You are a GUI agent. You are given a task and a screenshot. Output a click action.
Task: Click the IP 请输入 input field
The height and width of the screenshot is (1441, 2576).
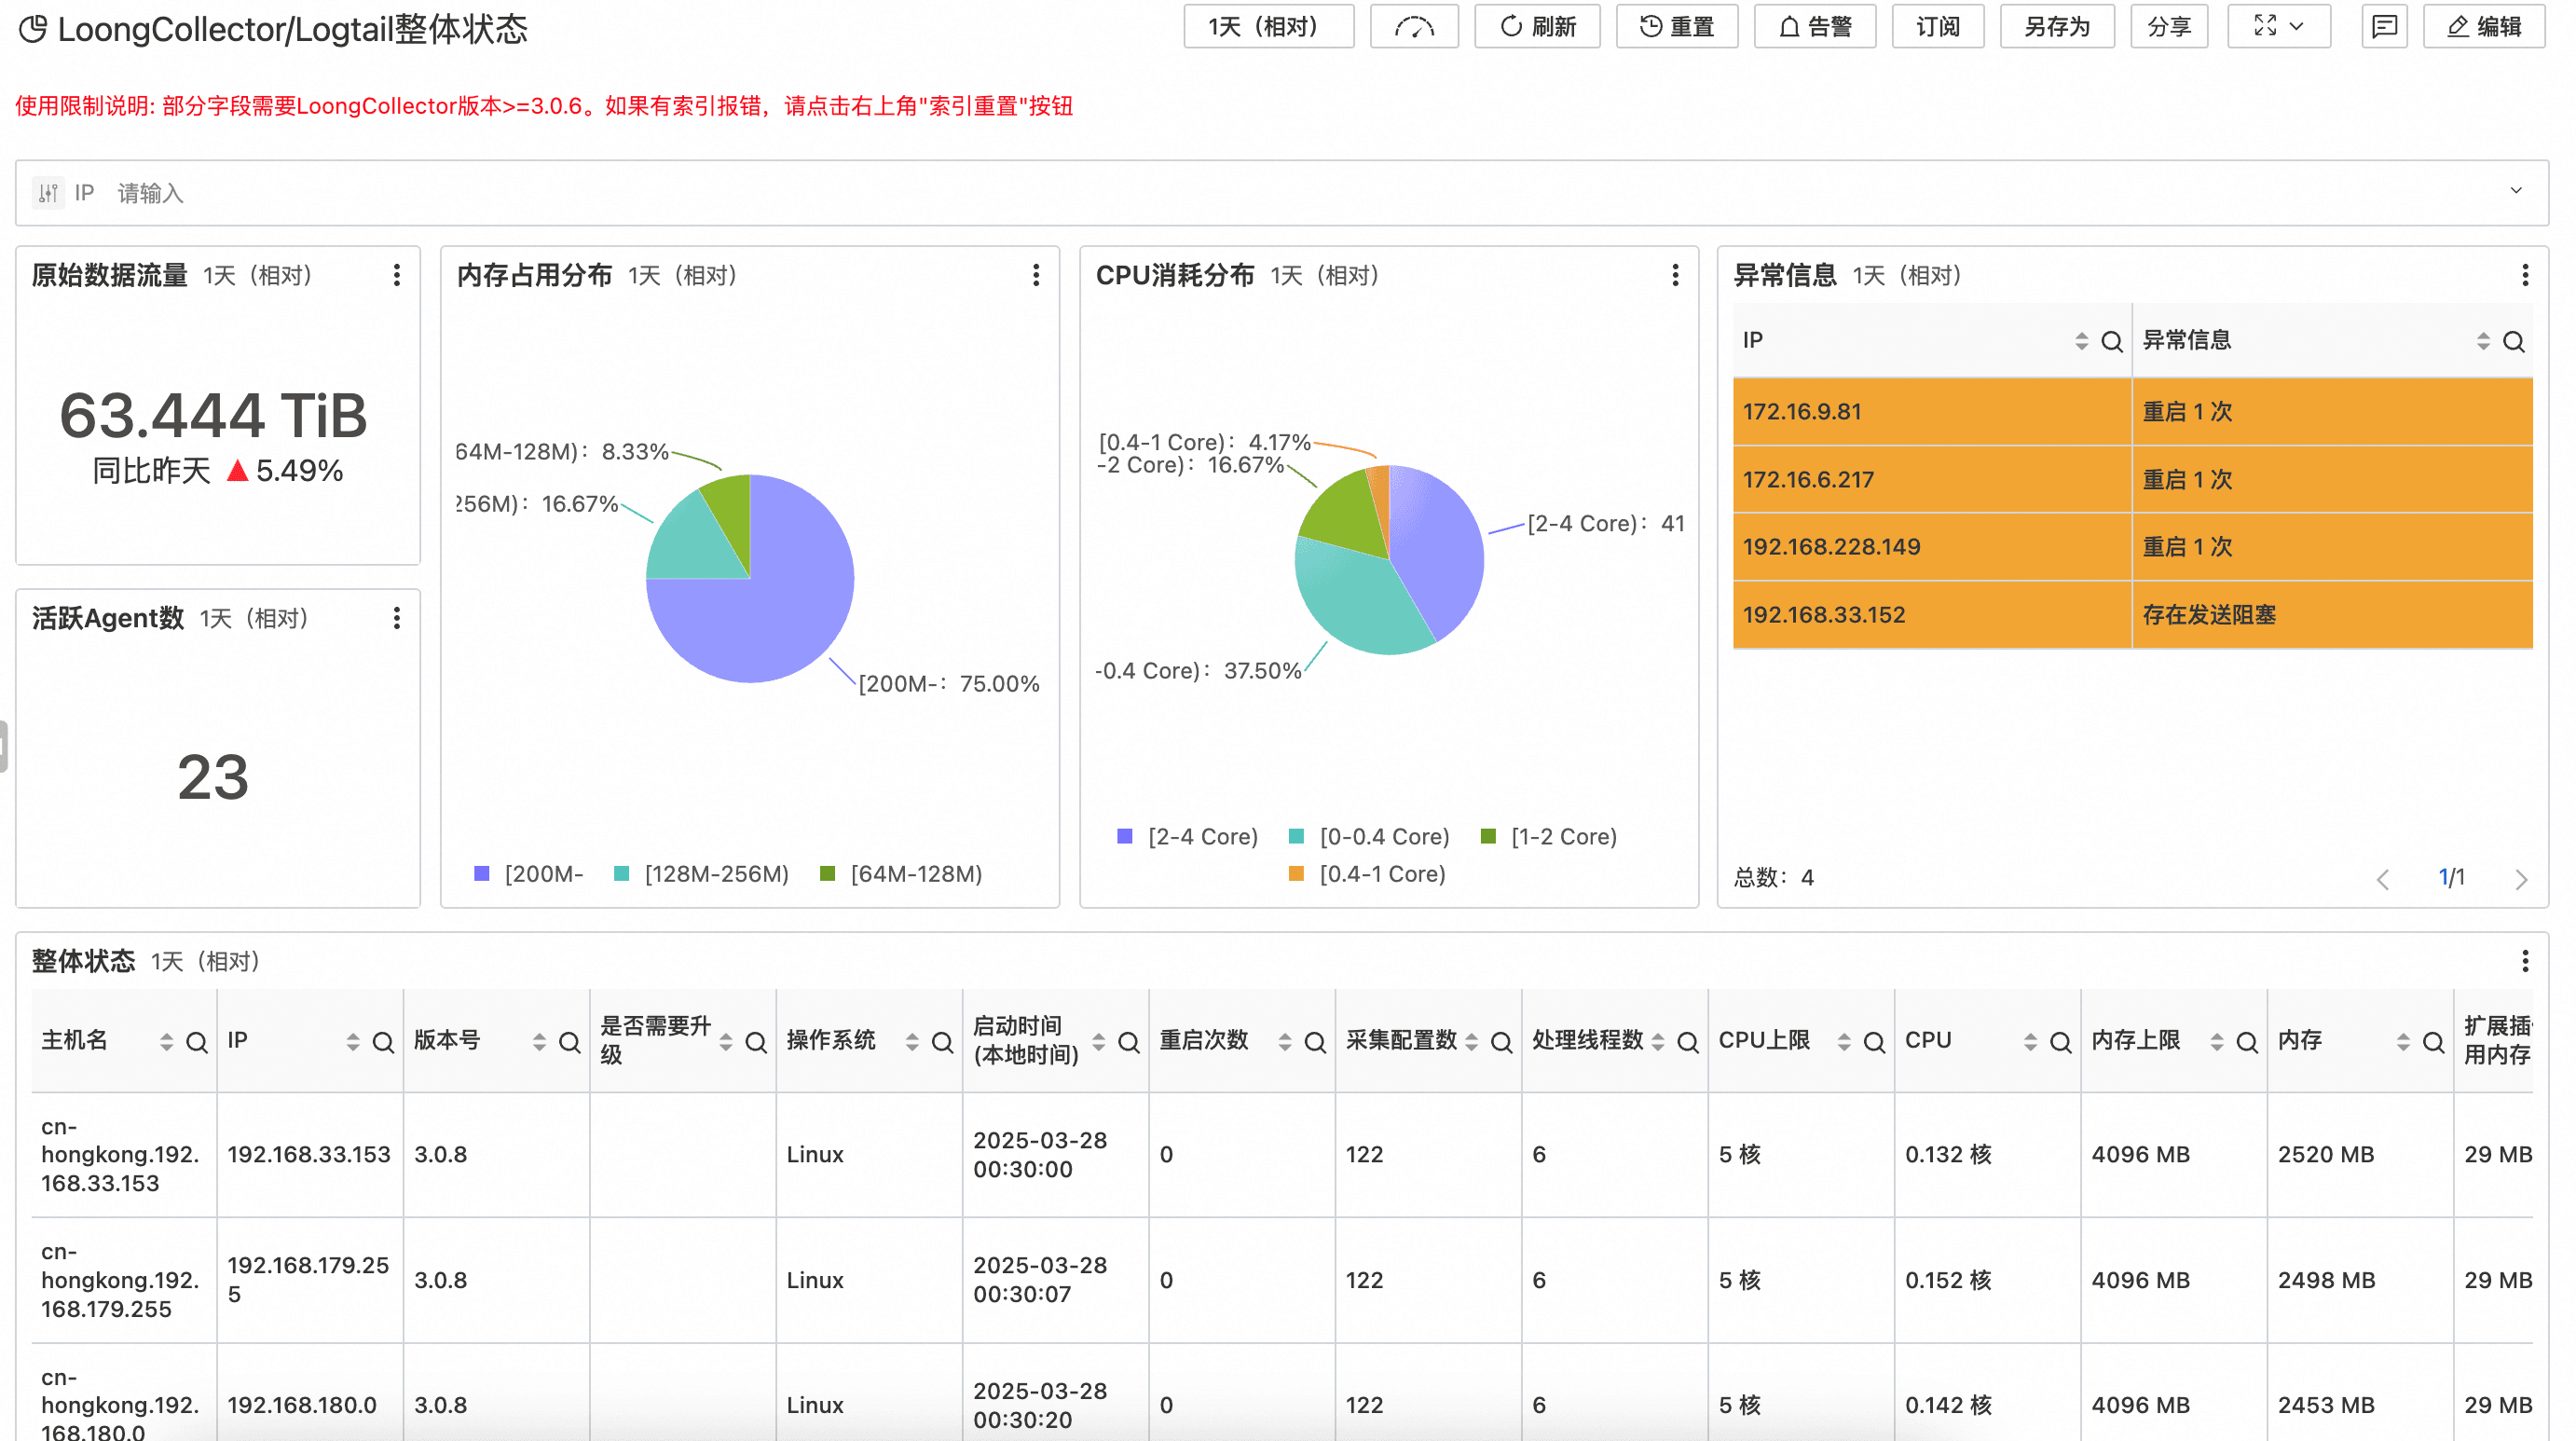coord(150,193)
